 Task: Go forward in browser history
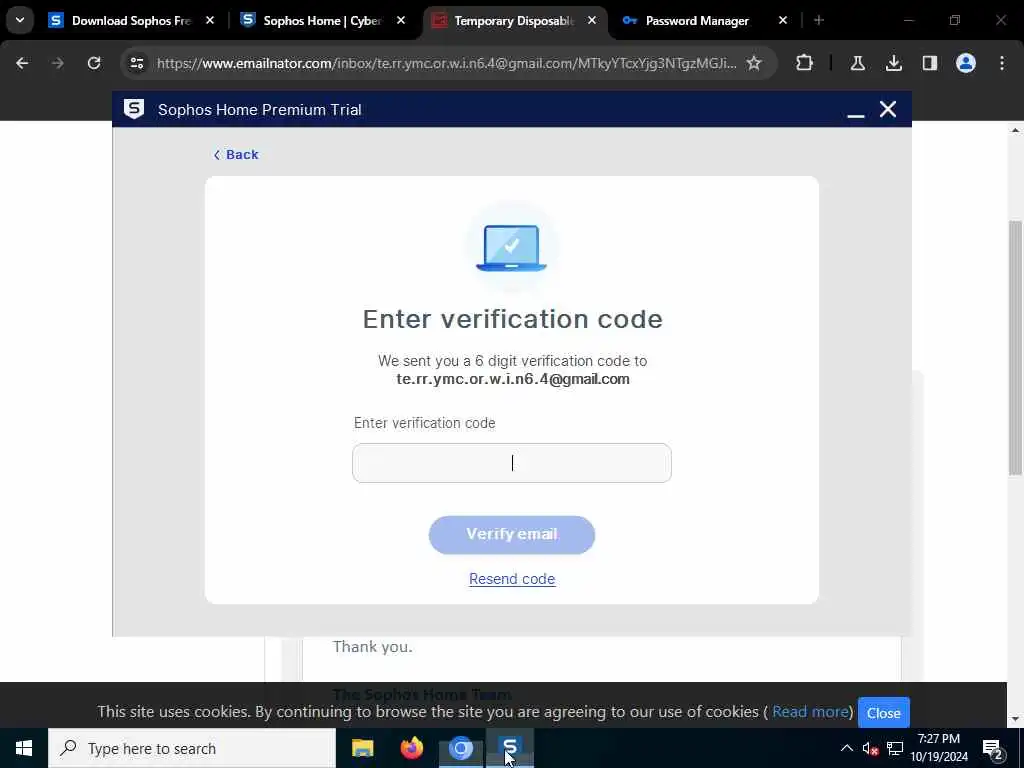pos(58,63)
